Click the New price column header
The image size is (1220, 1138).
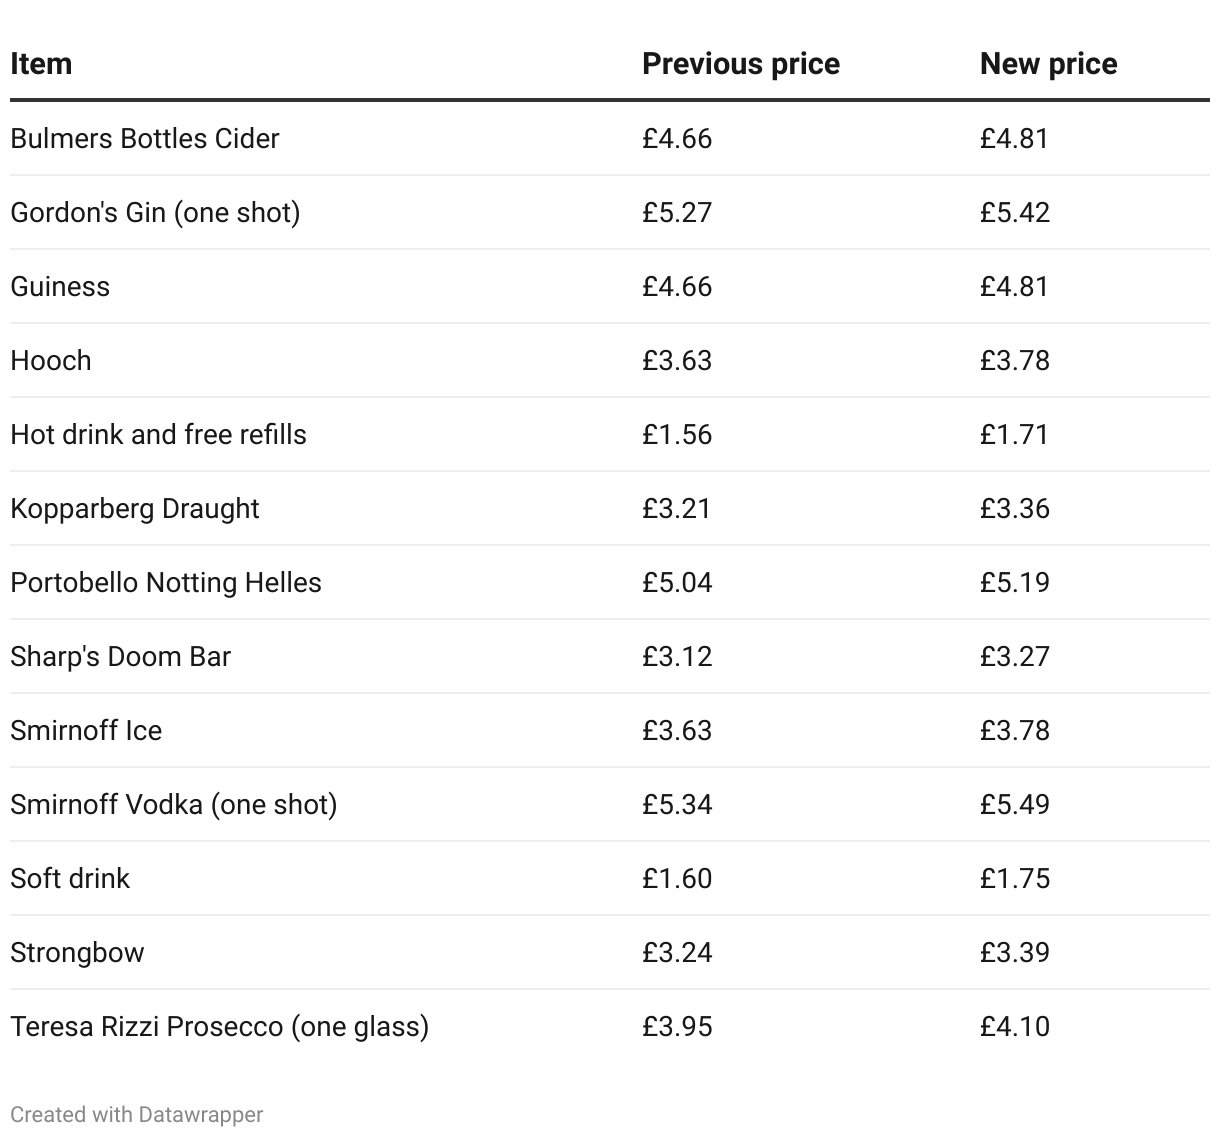[x=1048, y=64]
